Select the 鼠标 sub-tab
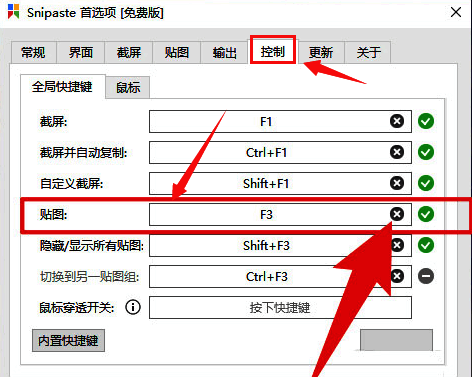Image resolution: width=472 pixels, height=377 pixels. [x=128, y=88]
